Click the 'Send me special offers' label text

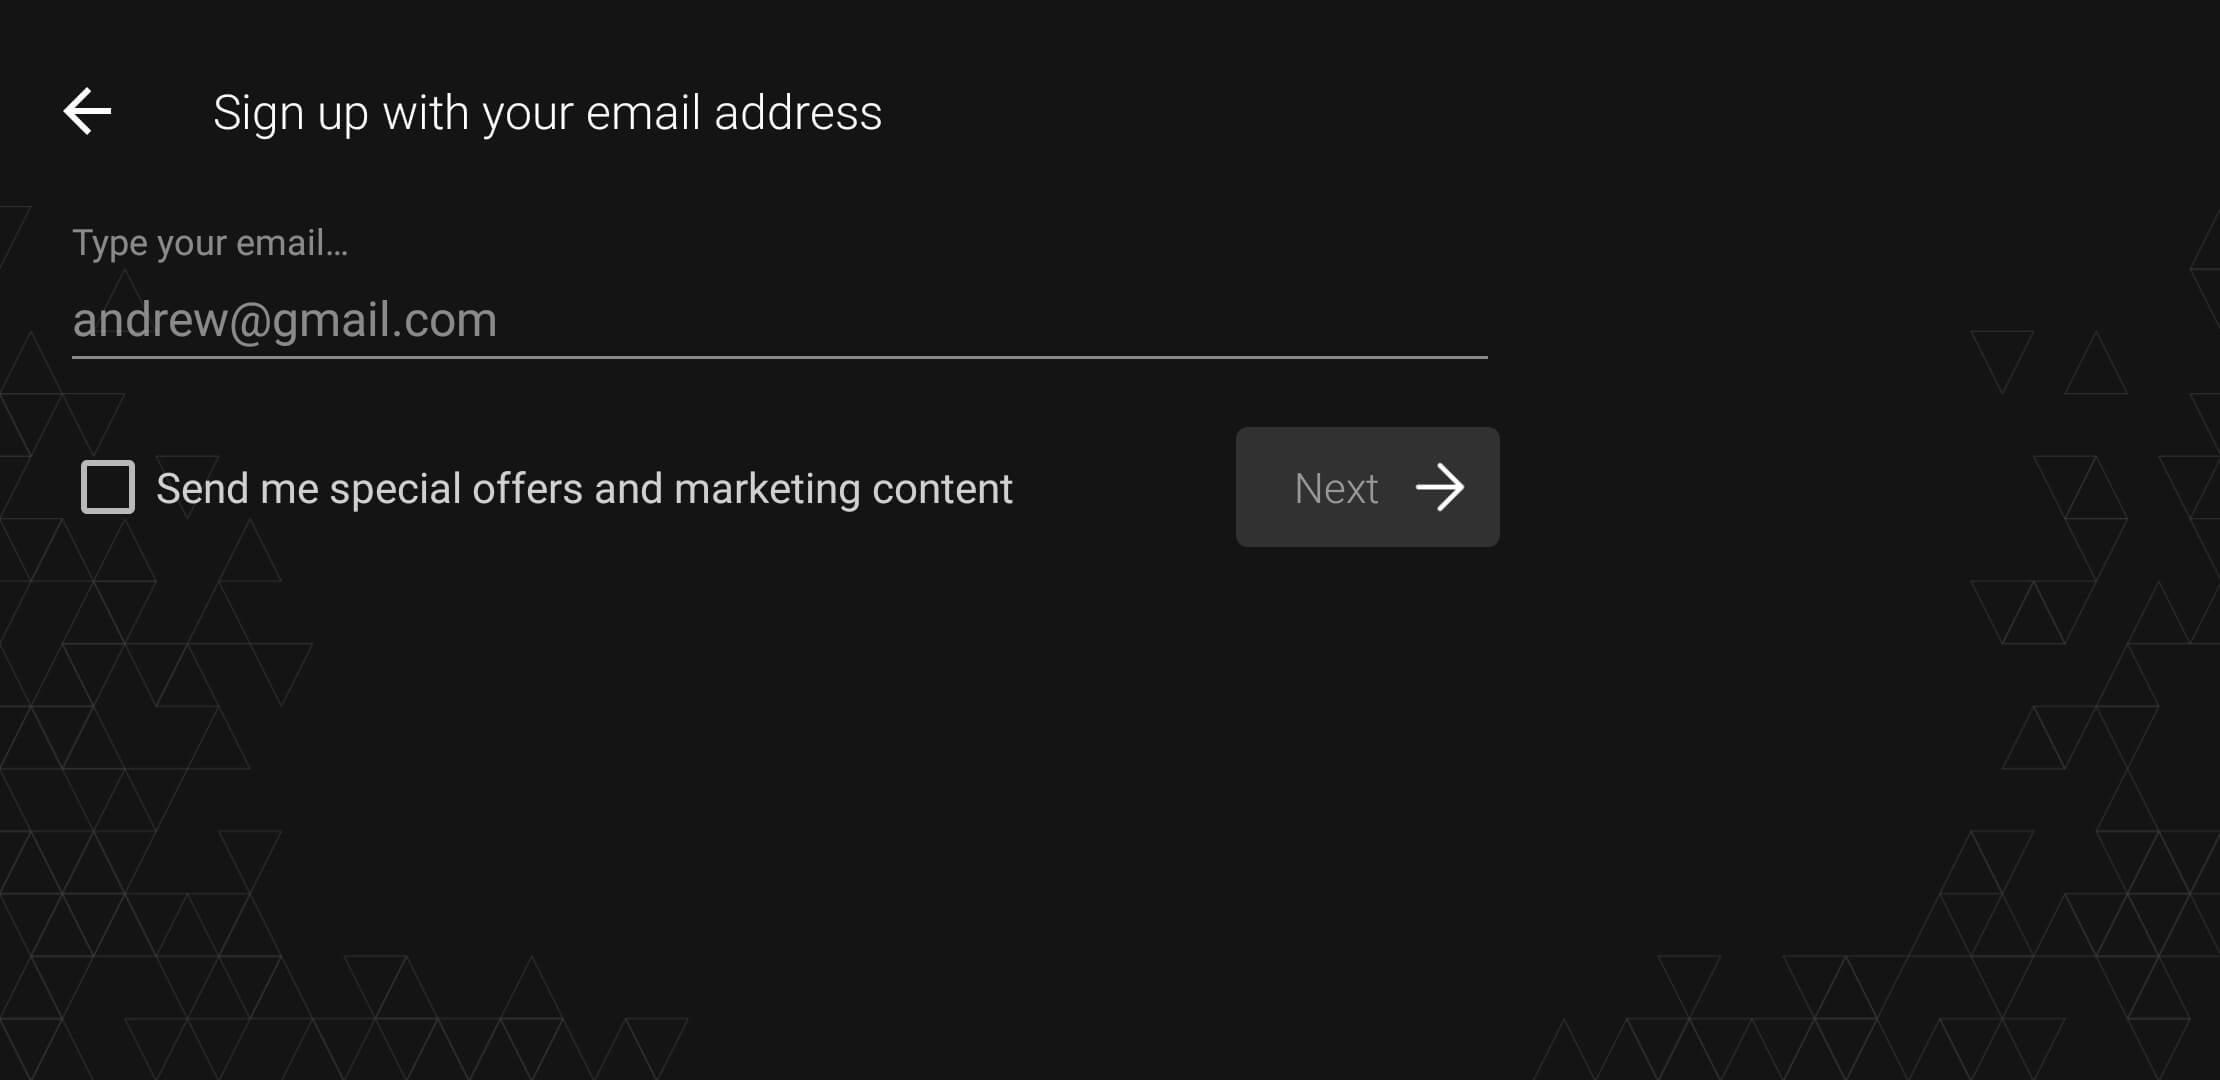pos(584,489)
